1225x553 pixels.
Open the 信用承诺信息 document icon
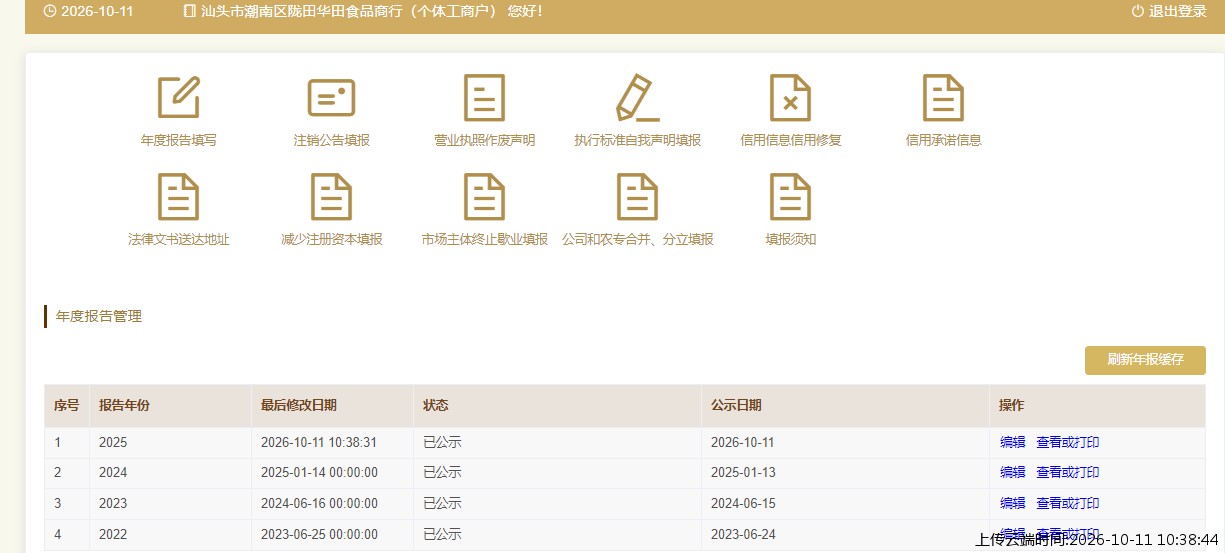(x=943, y=97)
